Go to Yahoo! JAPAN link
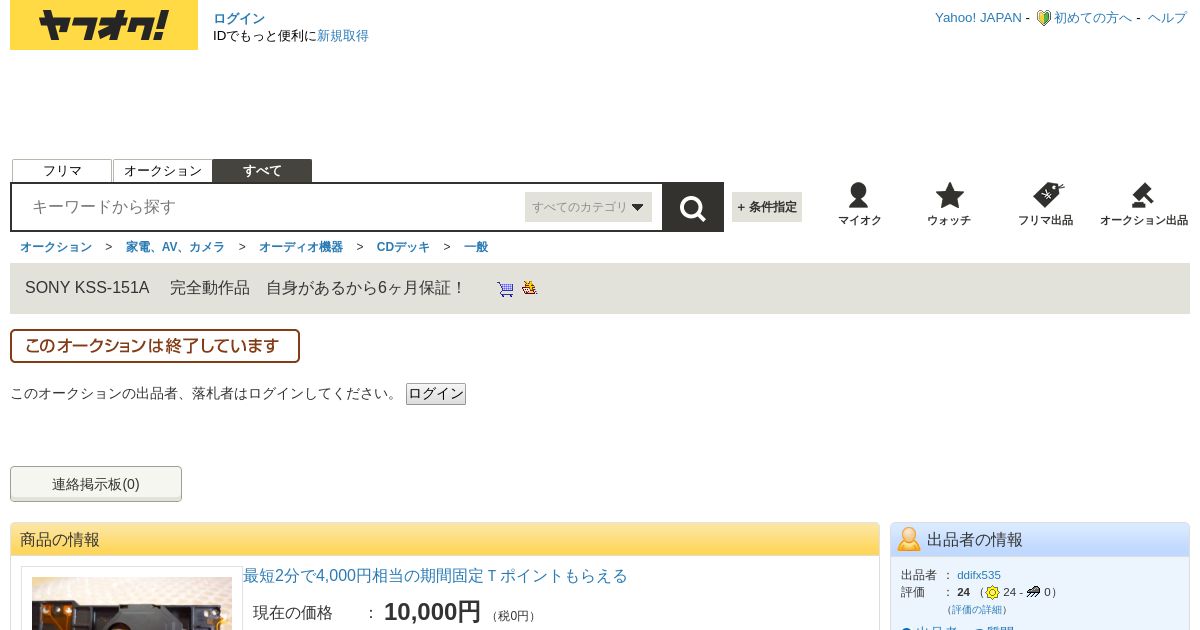 [x=978, y=18]
